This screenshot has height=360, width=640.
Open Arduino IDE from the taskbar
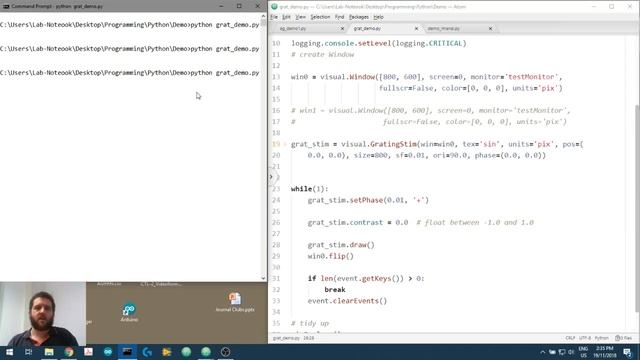pyautogui.click(x=108, y=352)
